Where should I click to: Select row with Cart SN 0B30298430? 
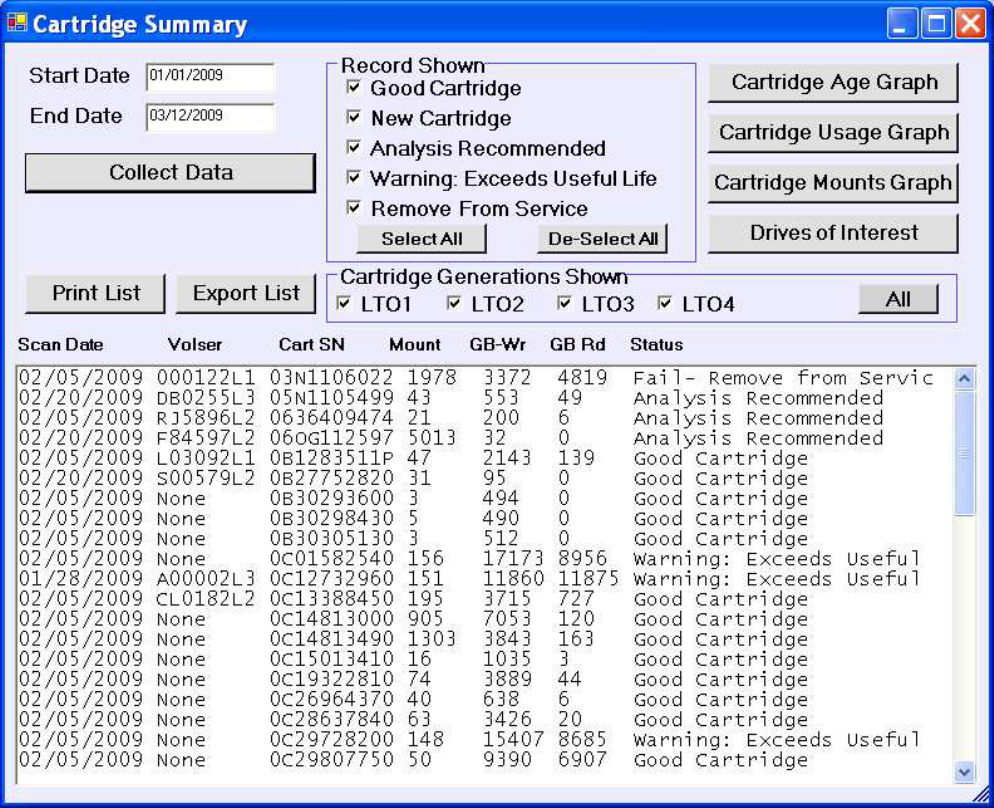pyautogui.click(x=484, y=519)
